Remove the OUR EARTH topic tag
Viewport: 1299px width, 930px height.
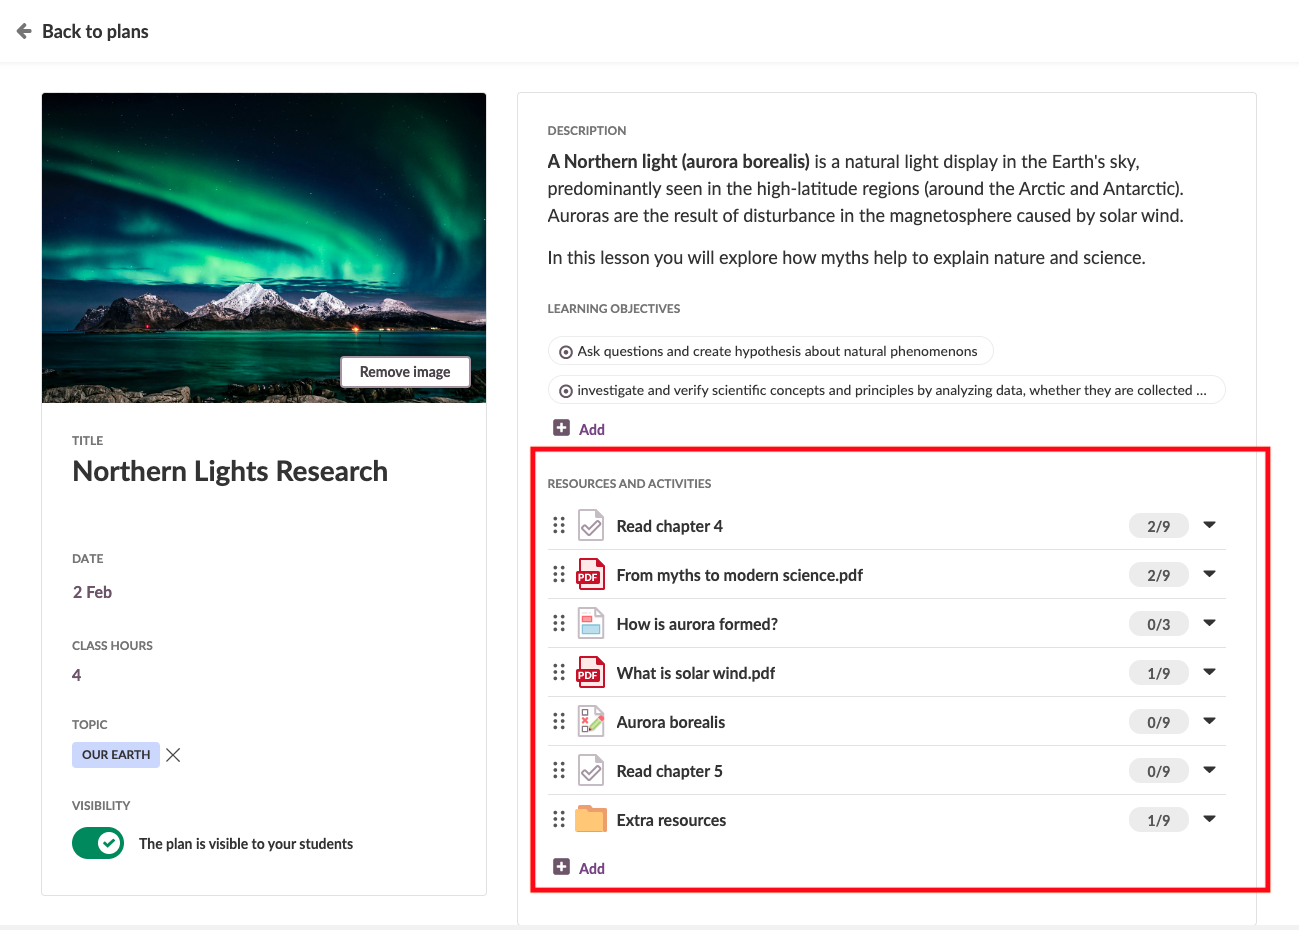click(x=173, y=755)
